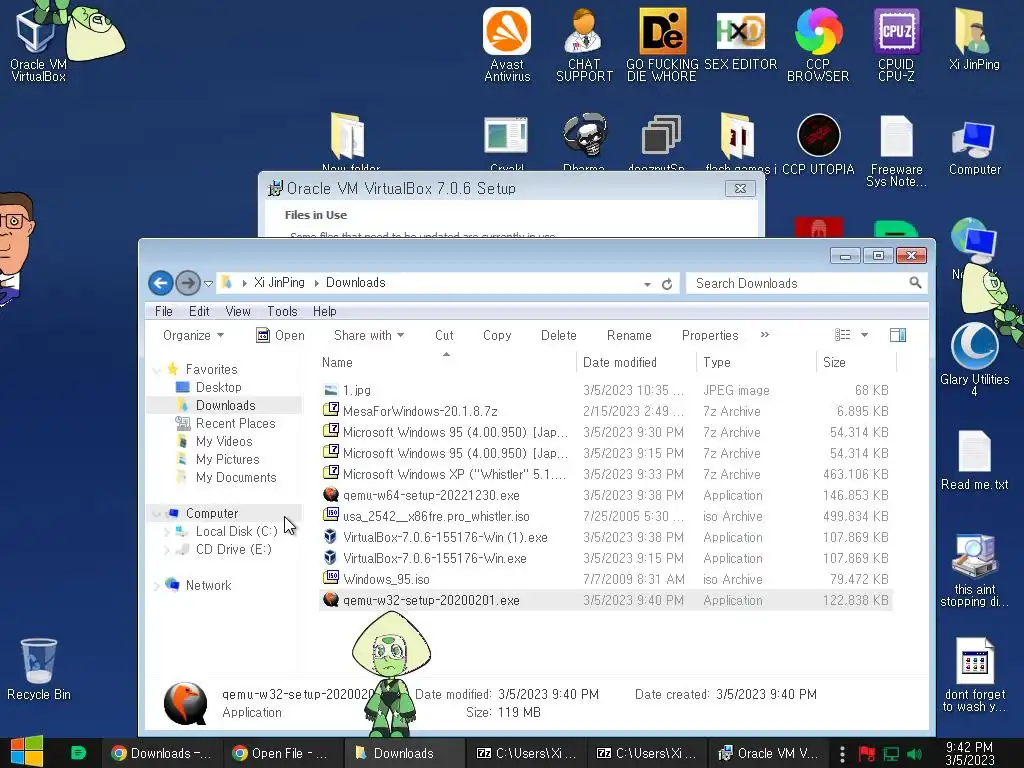This screenshot has height=768, width=1024.
Task: Click the Cut toolbar button
Action: [x=444, y=335]
